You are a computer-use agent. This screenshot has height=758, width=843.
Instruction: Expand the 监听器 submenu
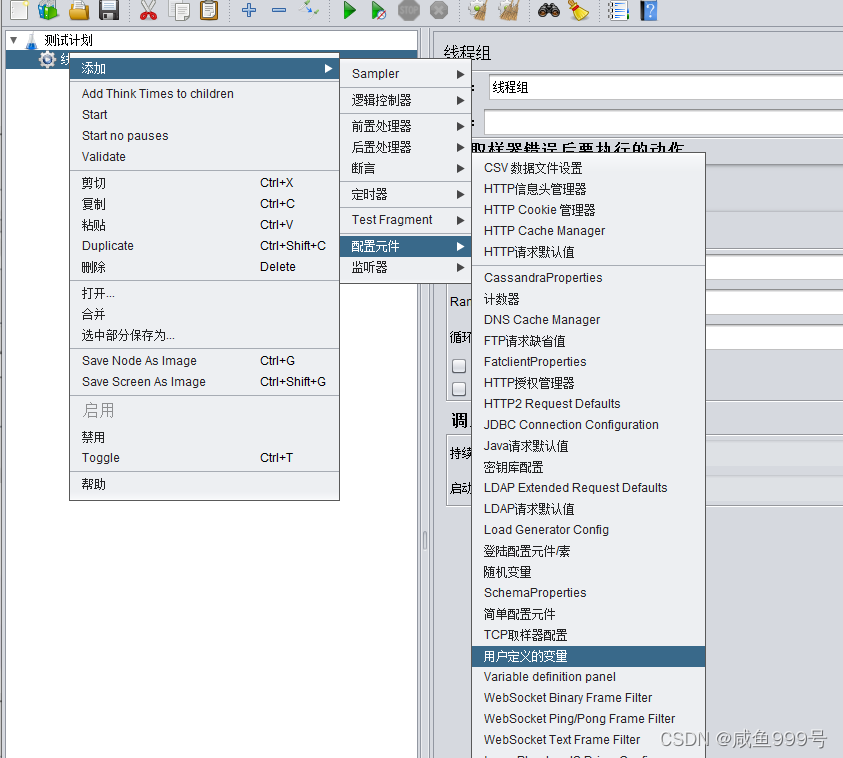coord(406,267)
